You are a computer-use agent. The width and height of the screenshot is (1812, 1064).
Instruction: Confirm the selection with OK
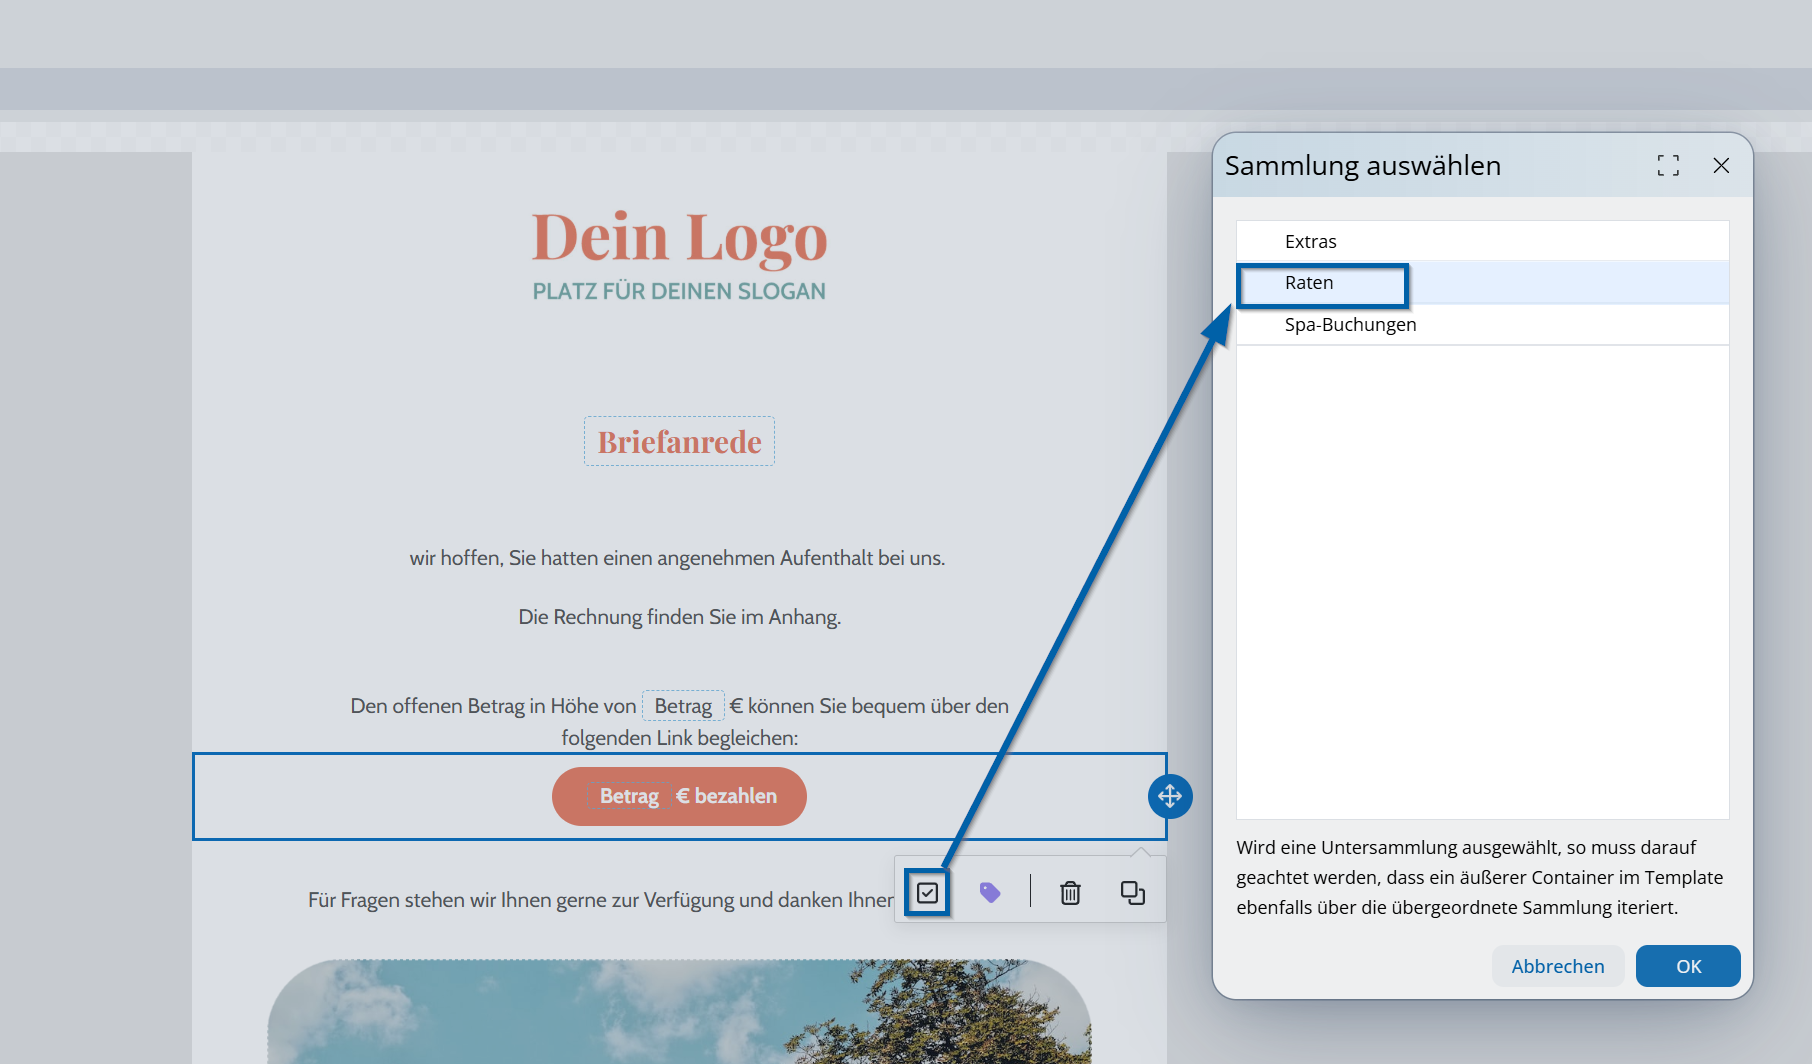1687,966
